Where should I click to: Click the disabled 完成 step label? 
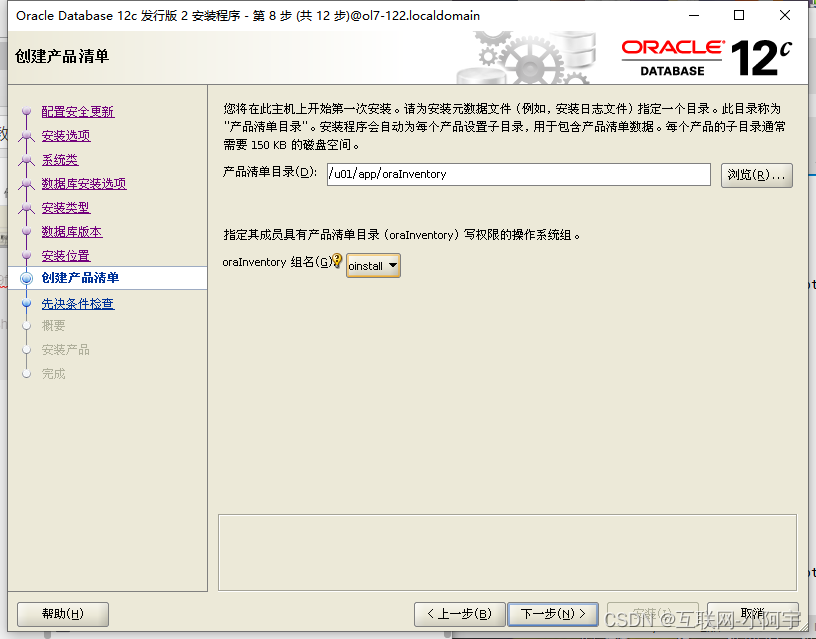(x=54, y=374)
